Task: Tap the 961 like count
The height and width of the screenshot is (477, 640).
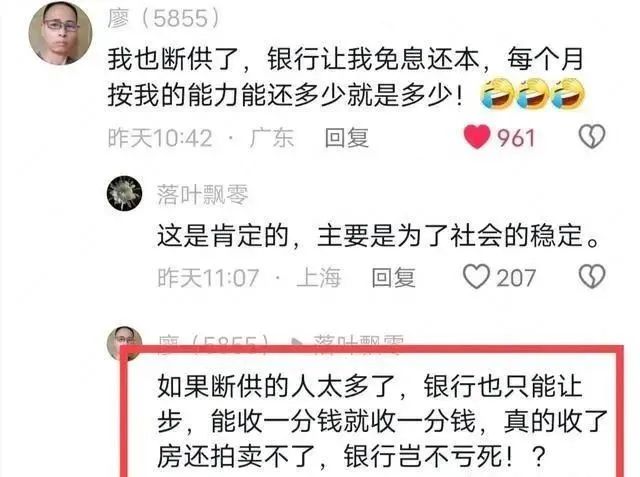Action: (x=516, y=138)
